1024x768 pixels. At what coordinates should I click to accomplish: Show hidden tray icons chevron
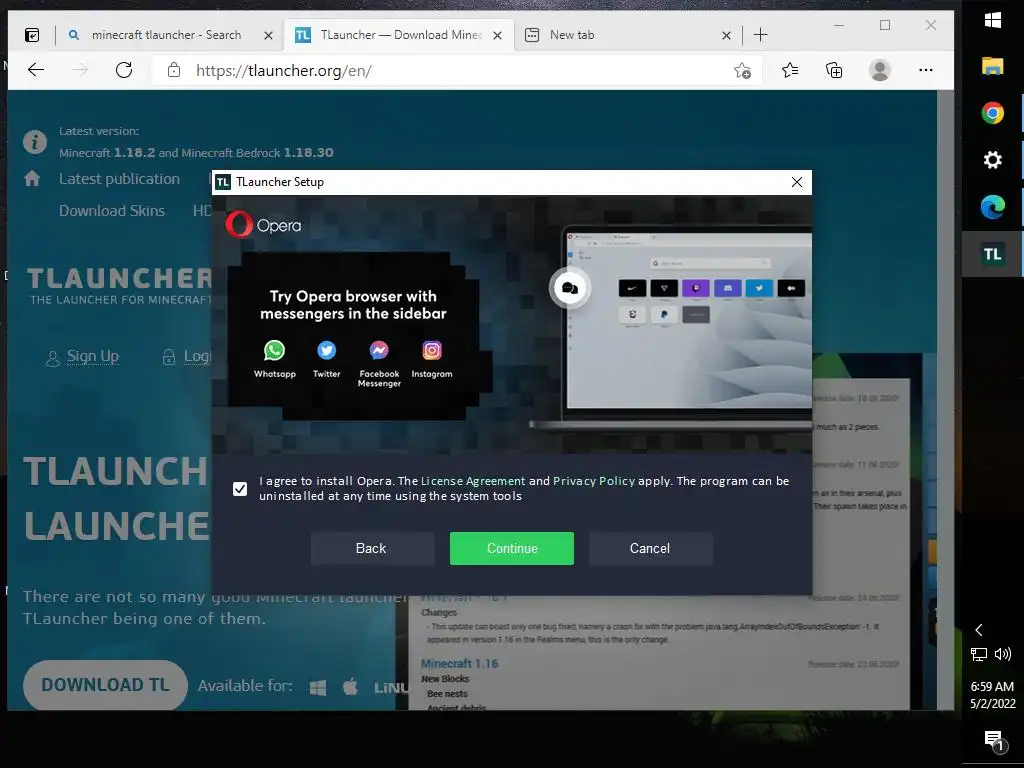pos(978,630)
